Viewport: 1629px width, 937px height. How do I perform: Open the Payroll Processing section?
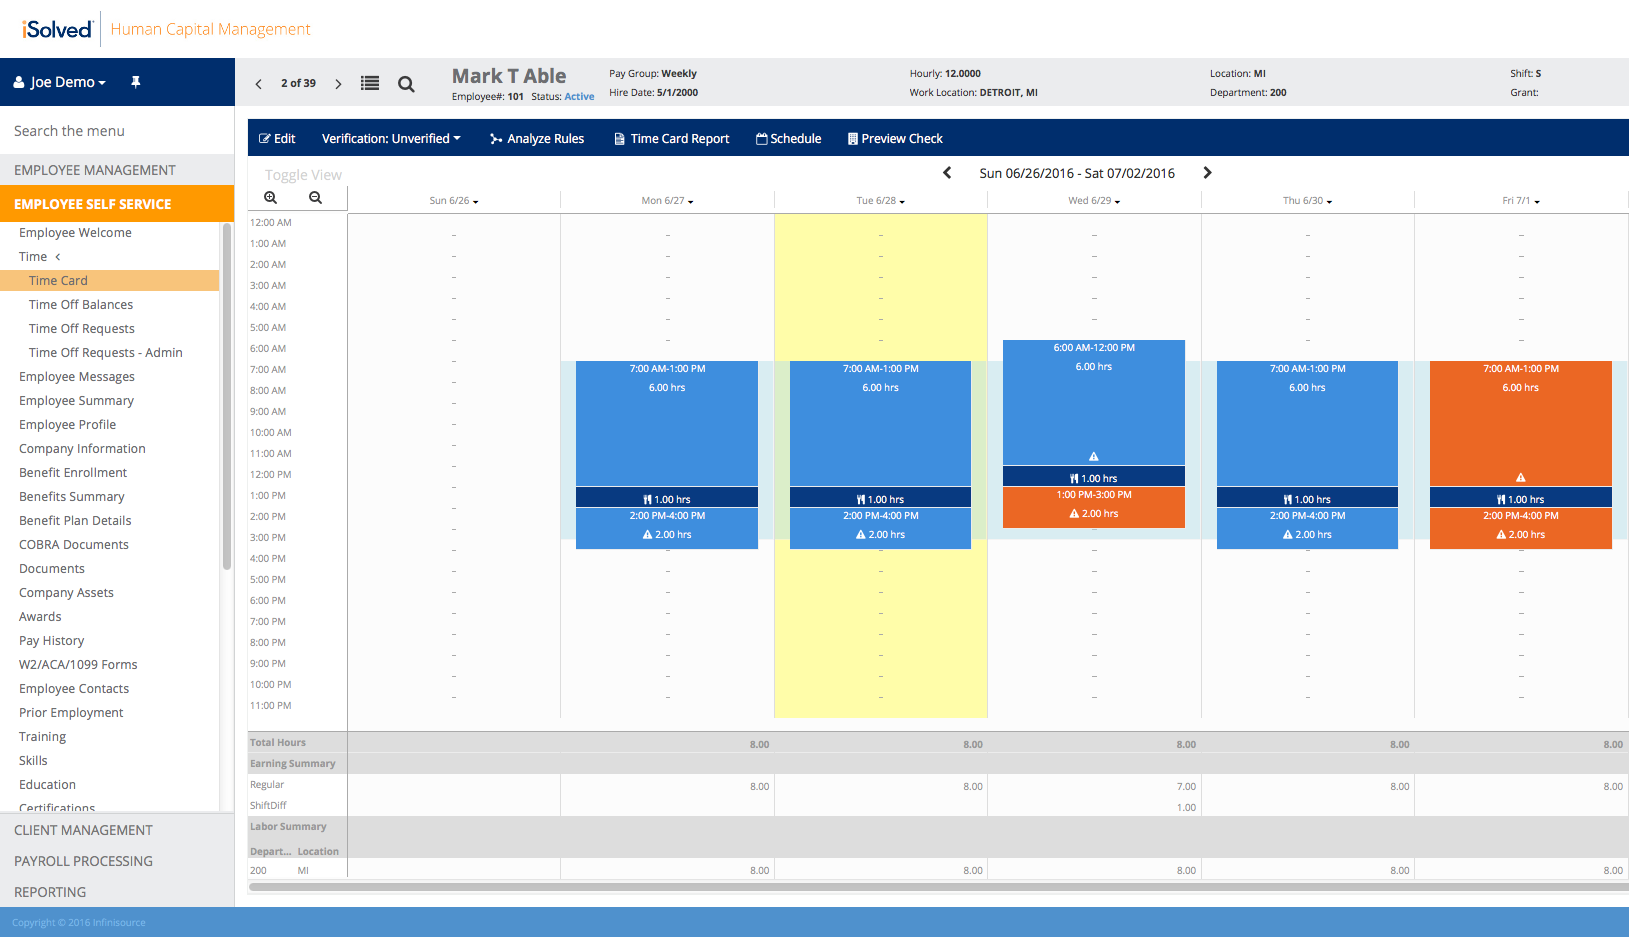coord(117,861)
